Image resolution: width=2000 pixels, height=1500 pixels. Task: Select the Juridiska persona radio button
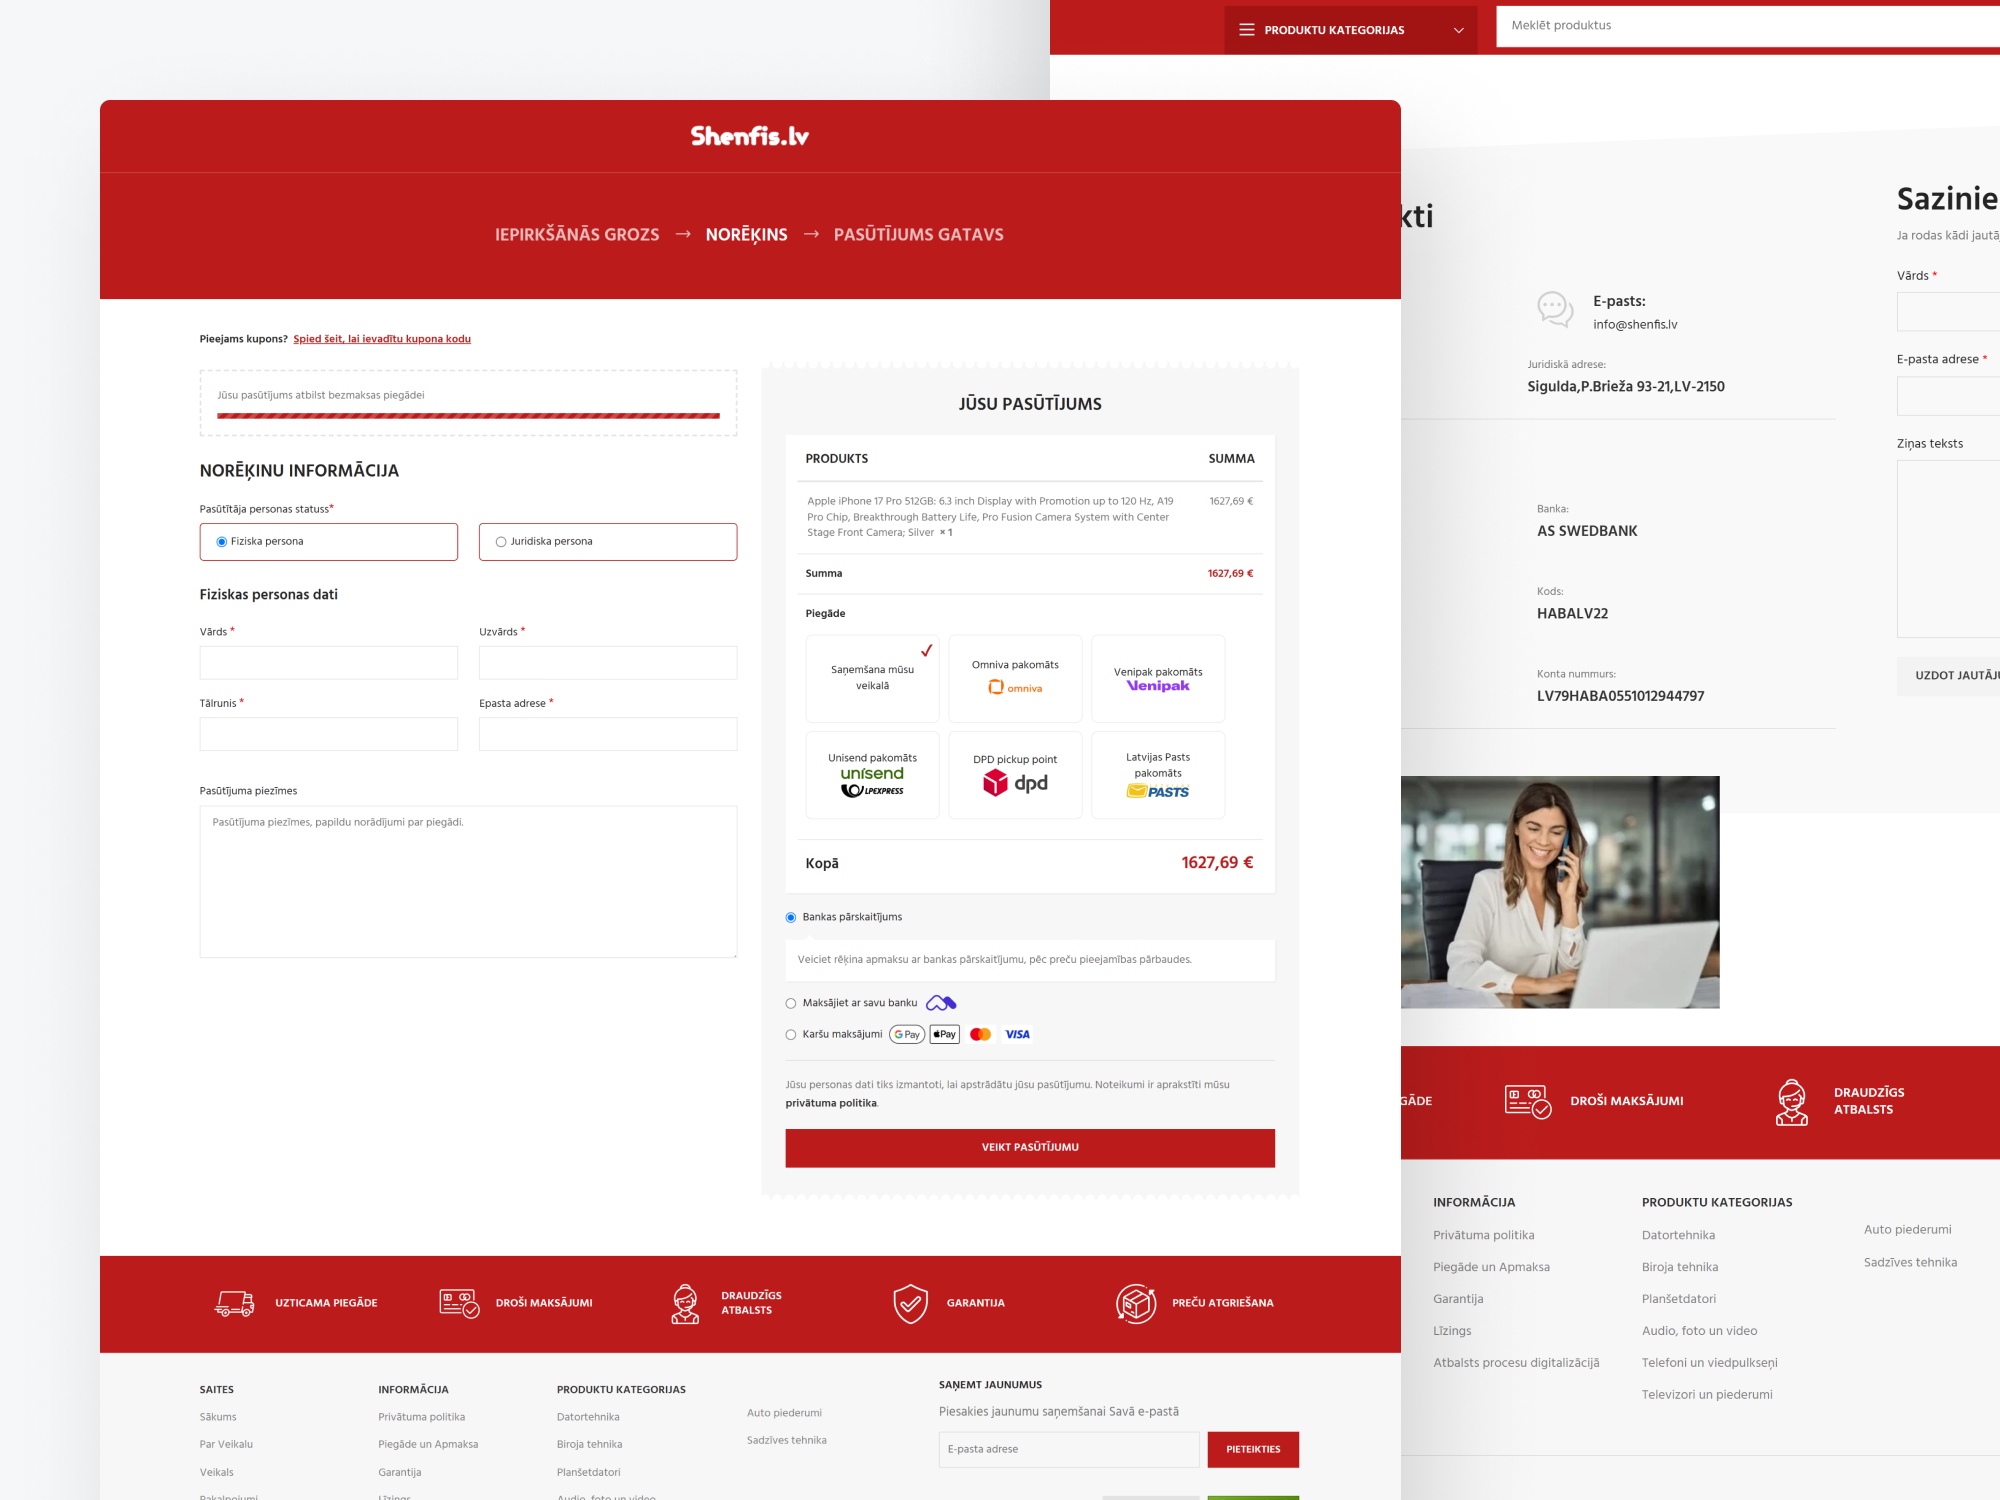click(500, 541)
